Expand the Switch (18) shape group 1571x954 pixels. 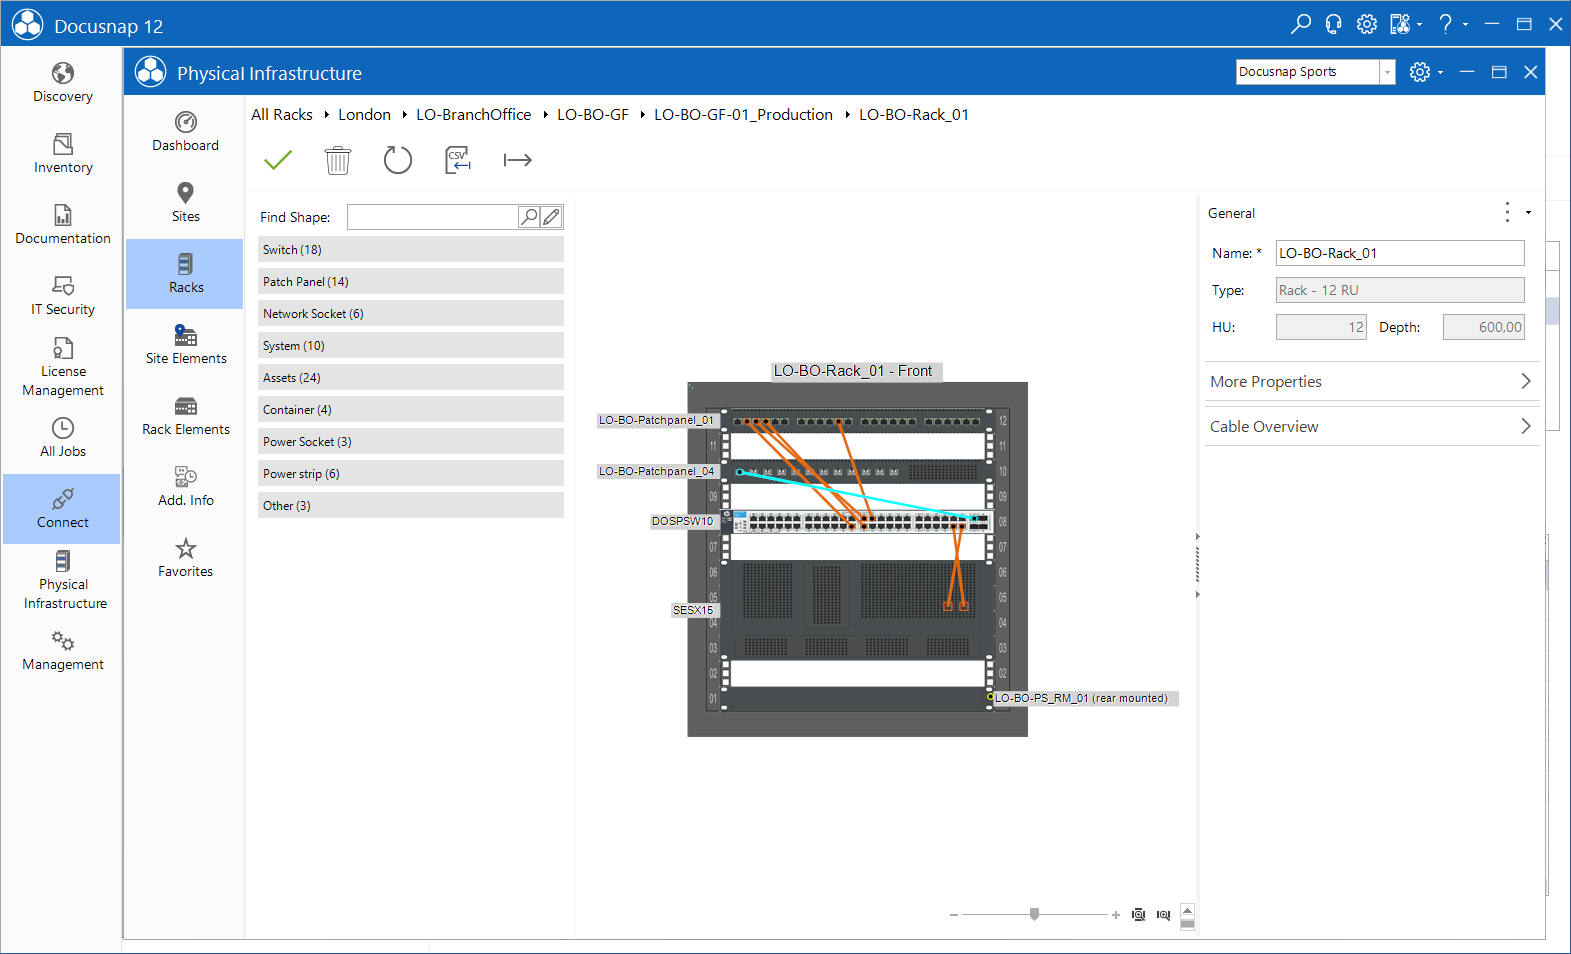pyautogui.click(x=411, y=249)
